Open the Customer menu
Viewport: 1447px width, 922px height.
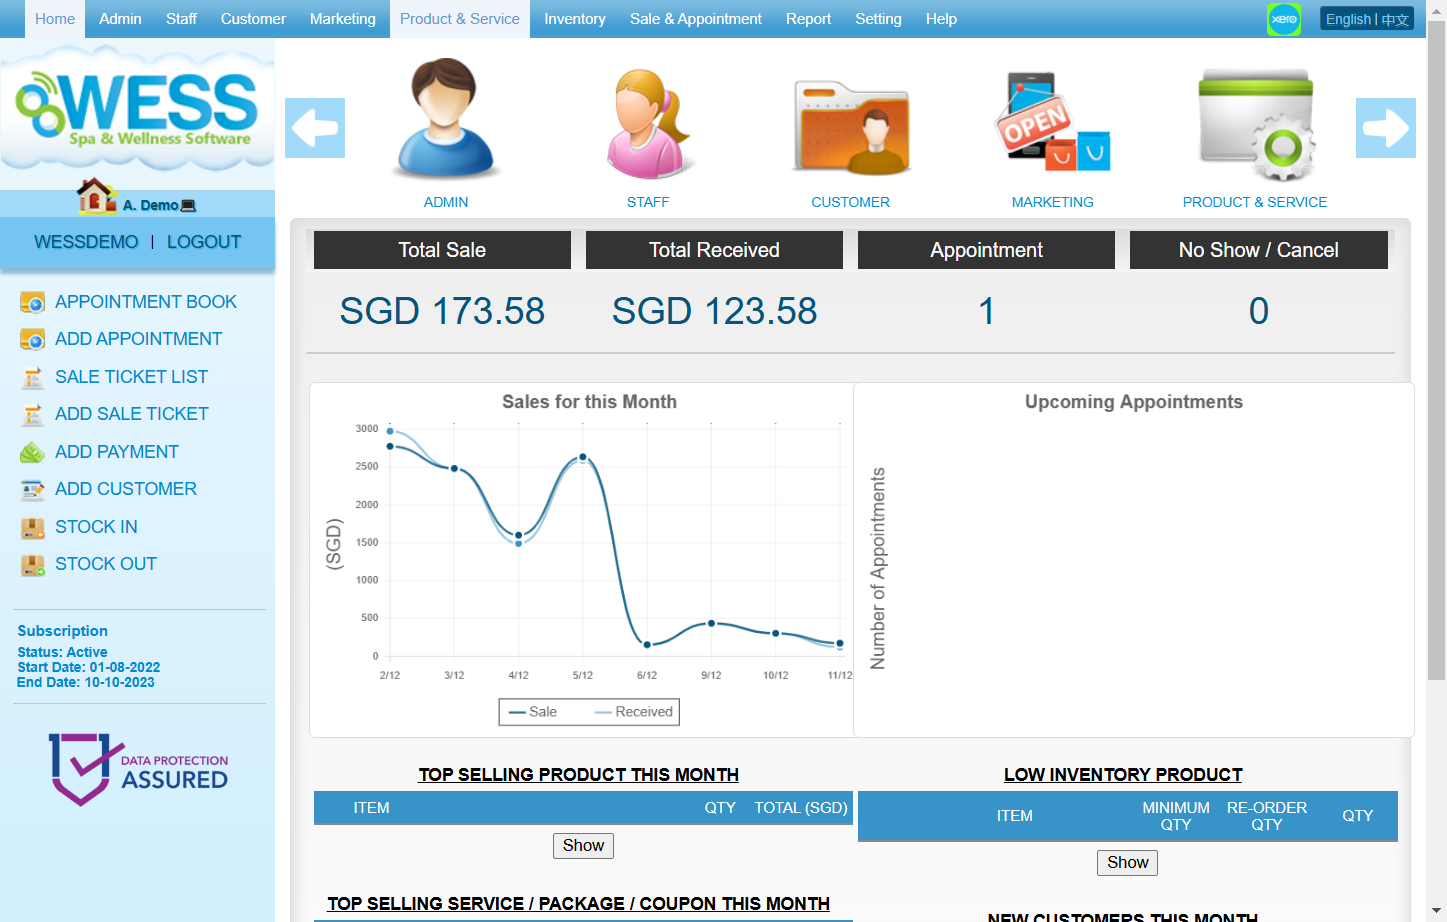253,19
